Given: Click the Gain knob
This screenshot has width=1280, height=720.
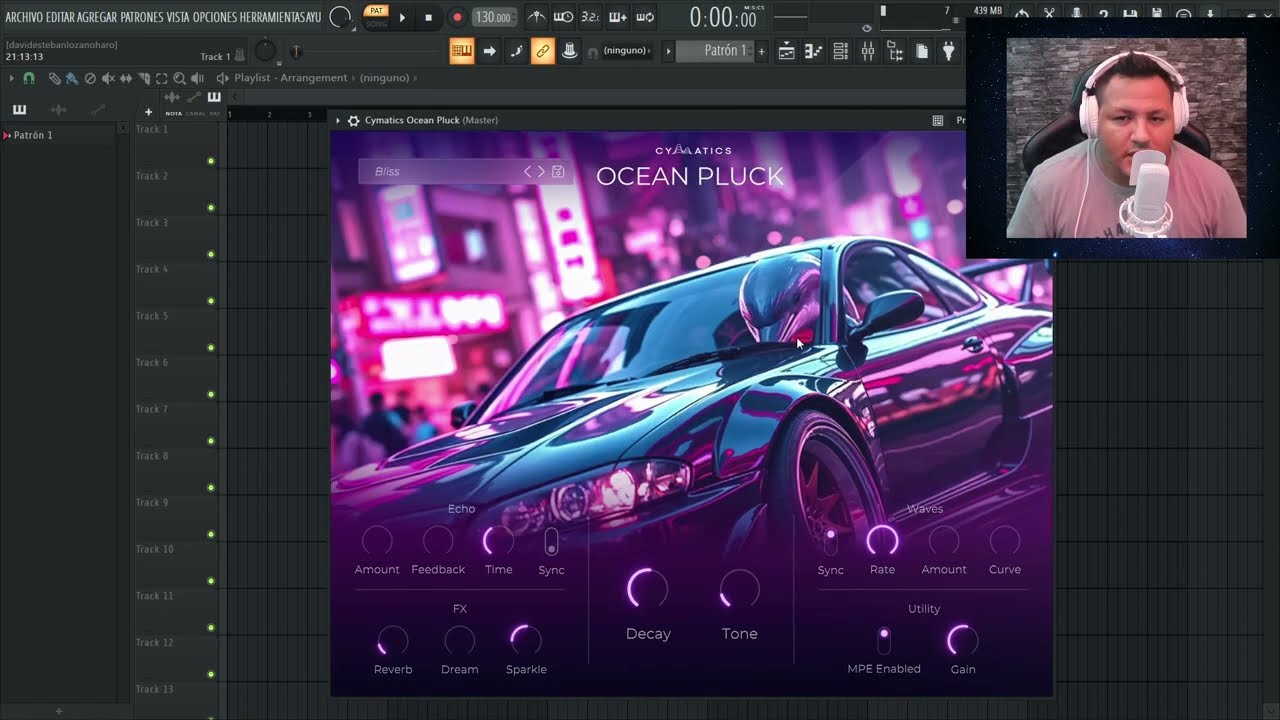Looking at the screenshot, I should point(962,641).
